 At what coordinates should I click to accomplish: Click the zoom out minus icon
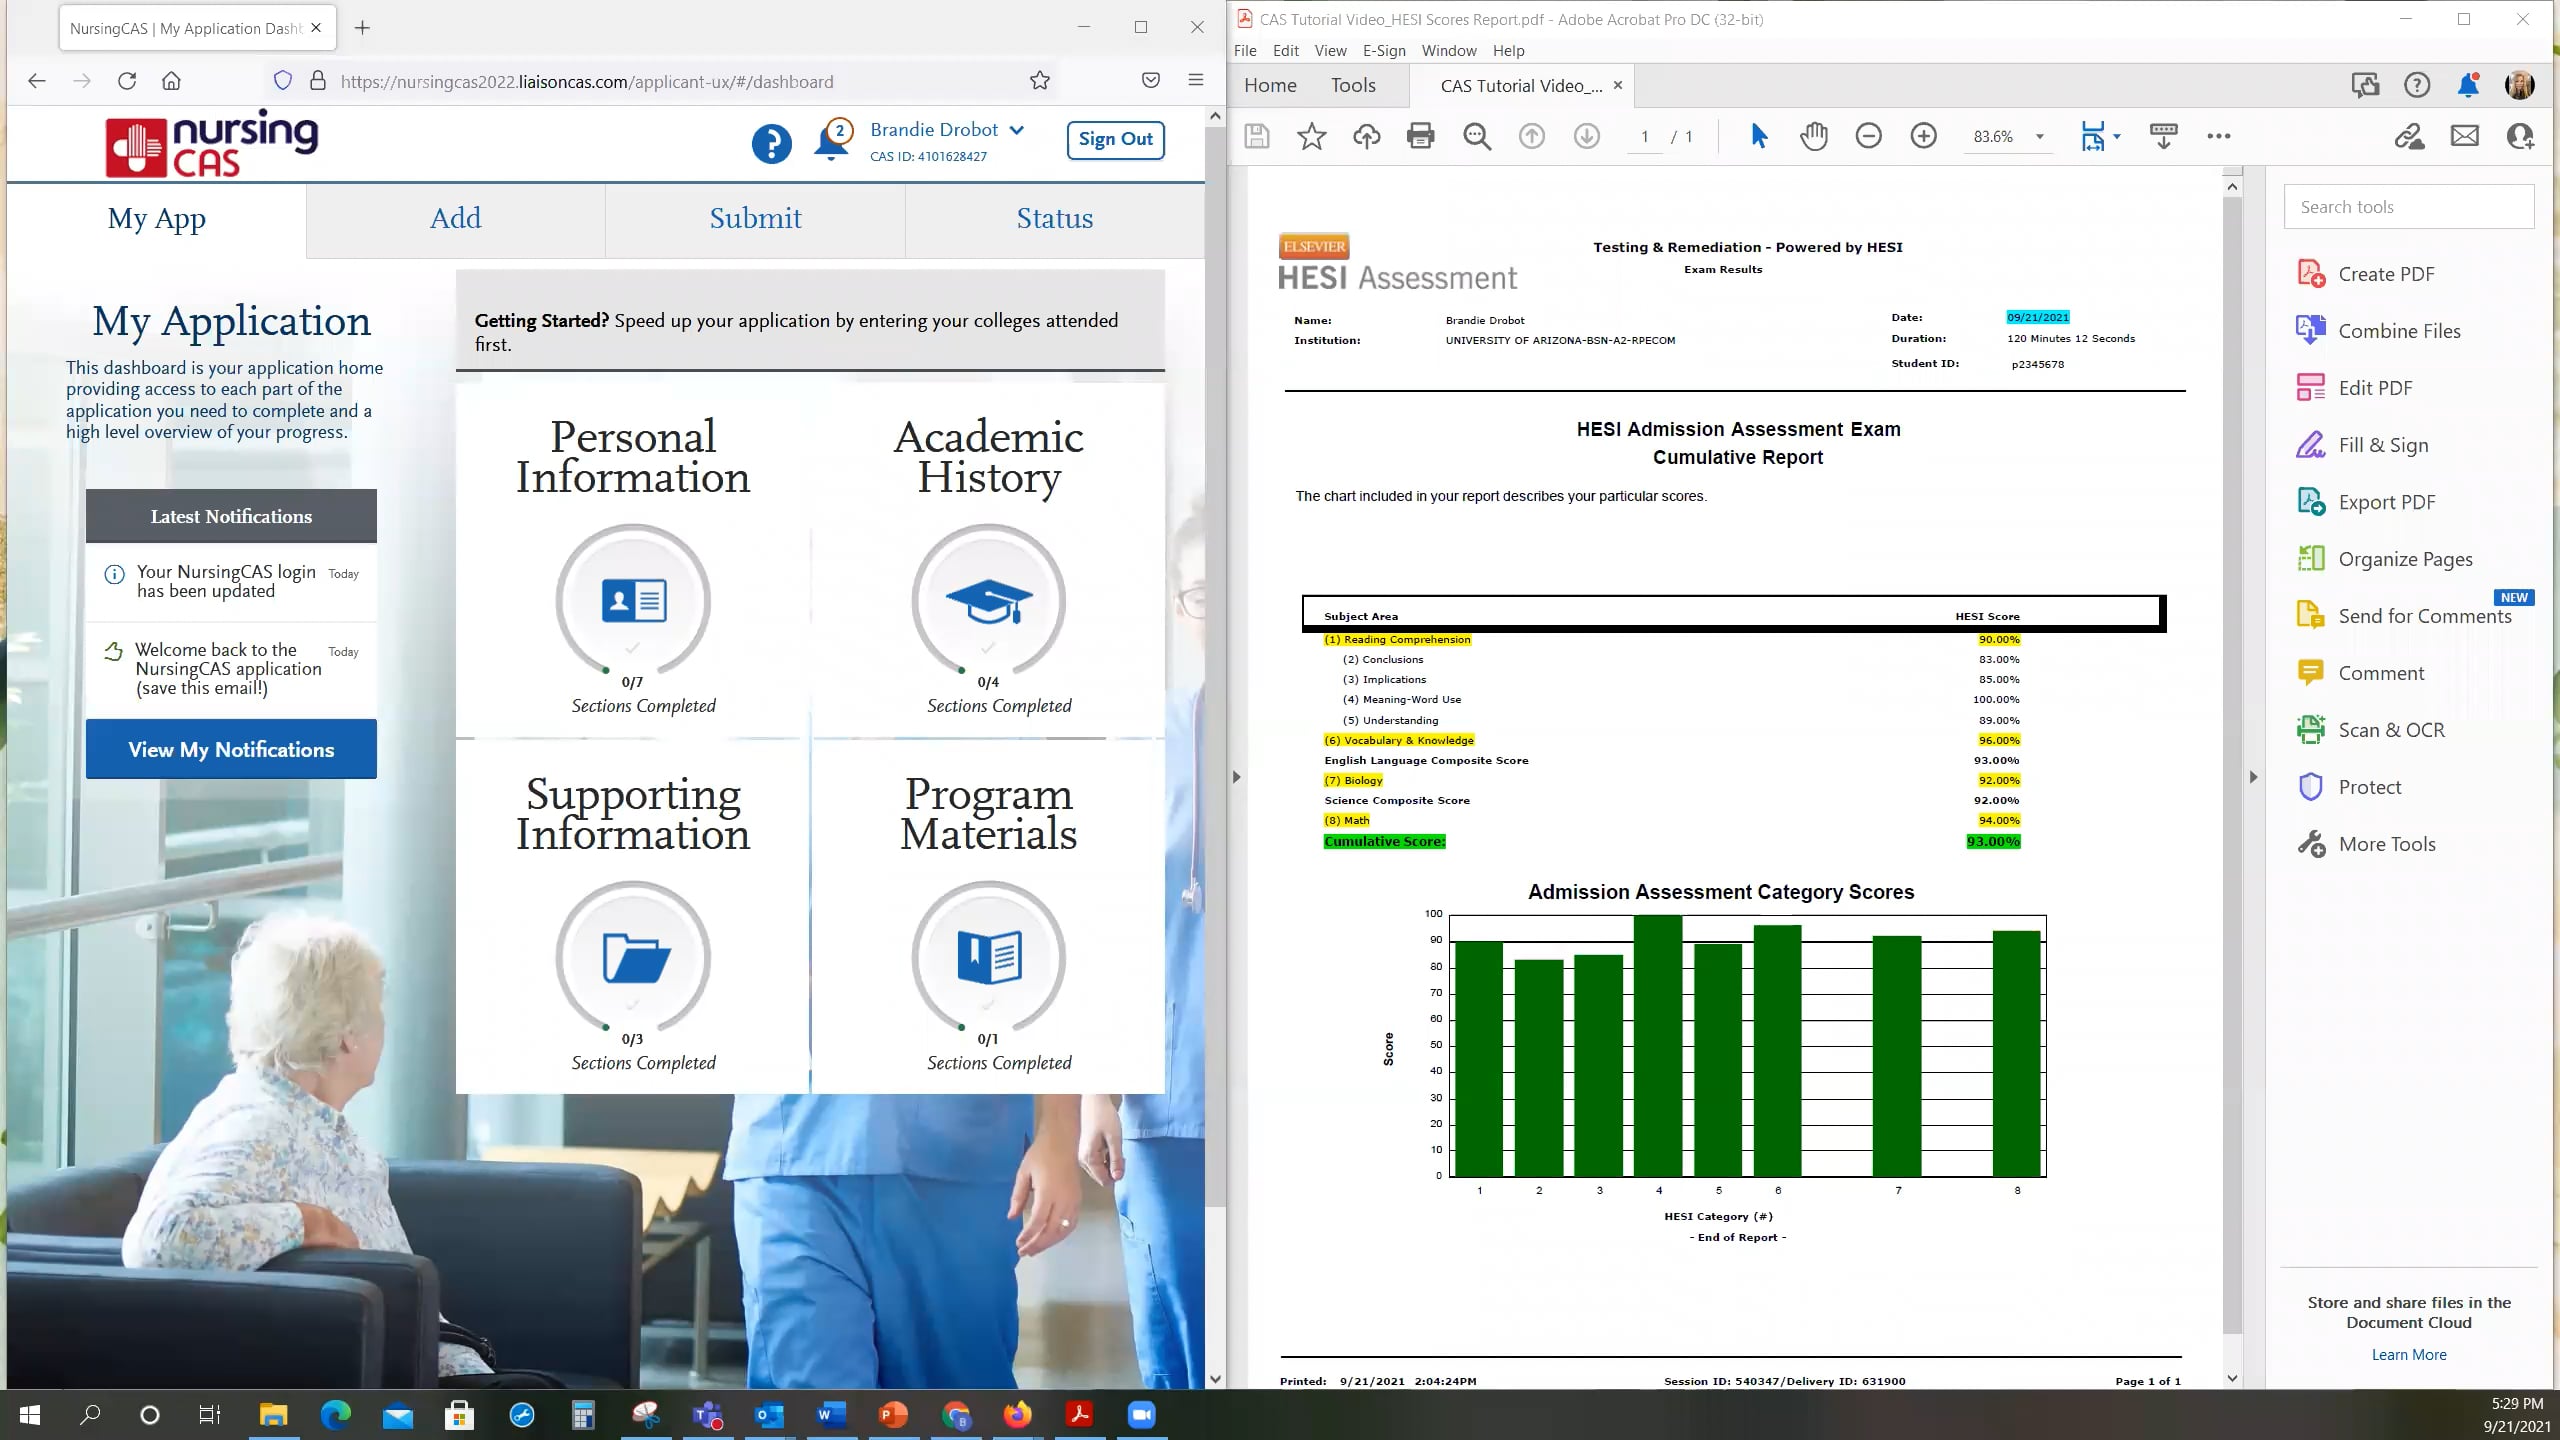tap(1868, 136)
